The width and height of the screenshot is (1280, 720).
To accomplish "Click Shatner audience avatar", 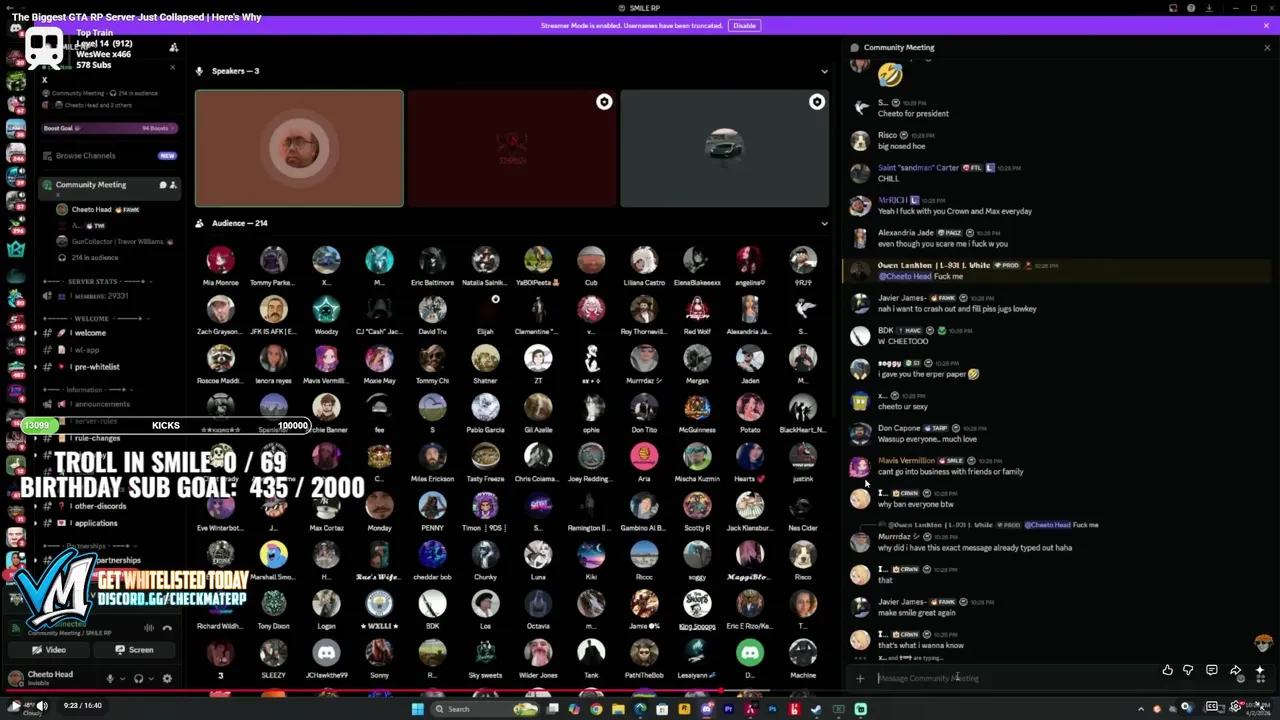I will 485,359.
